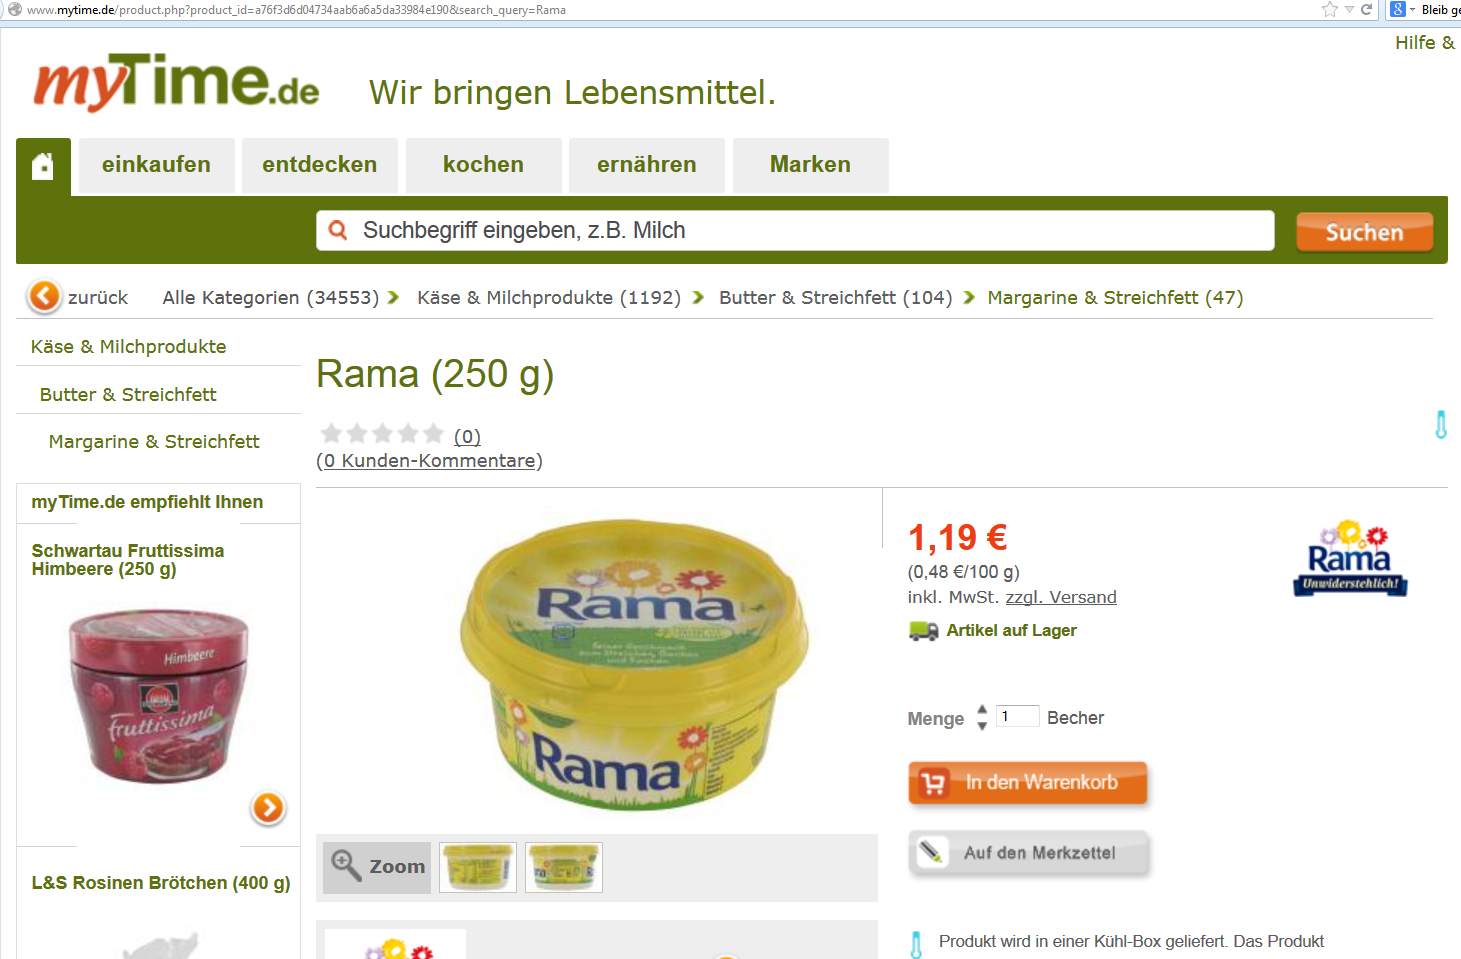Add product with In den Warenkorb button

click(x=1028, y=783)
